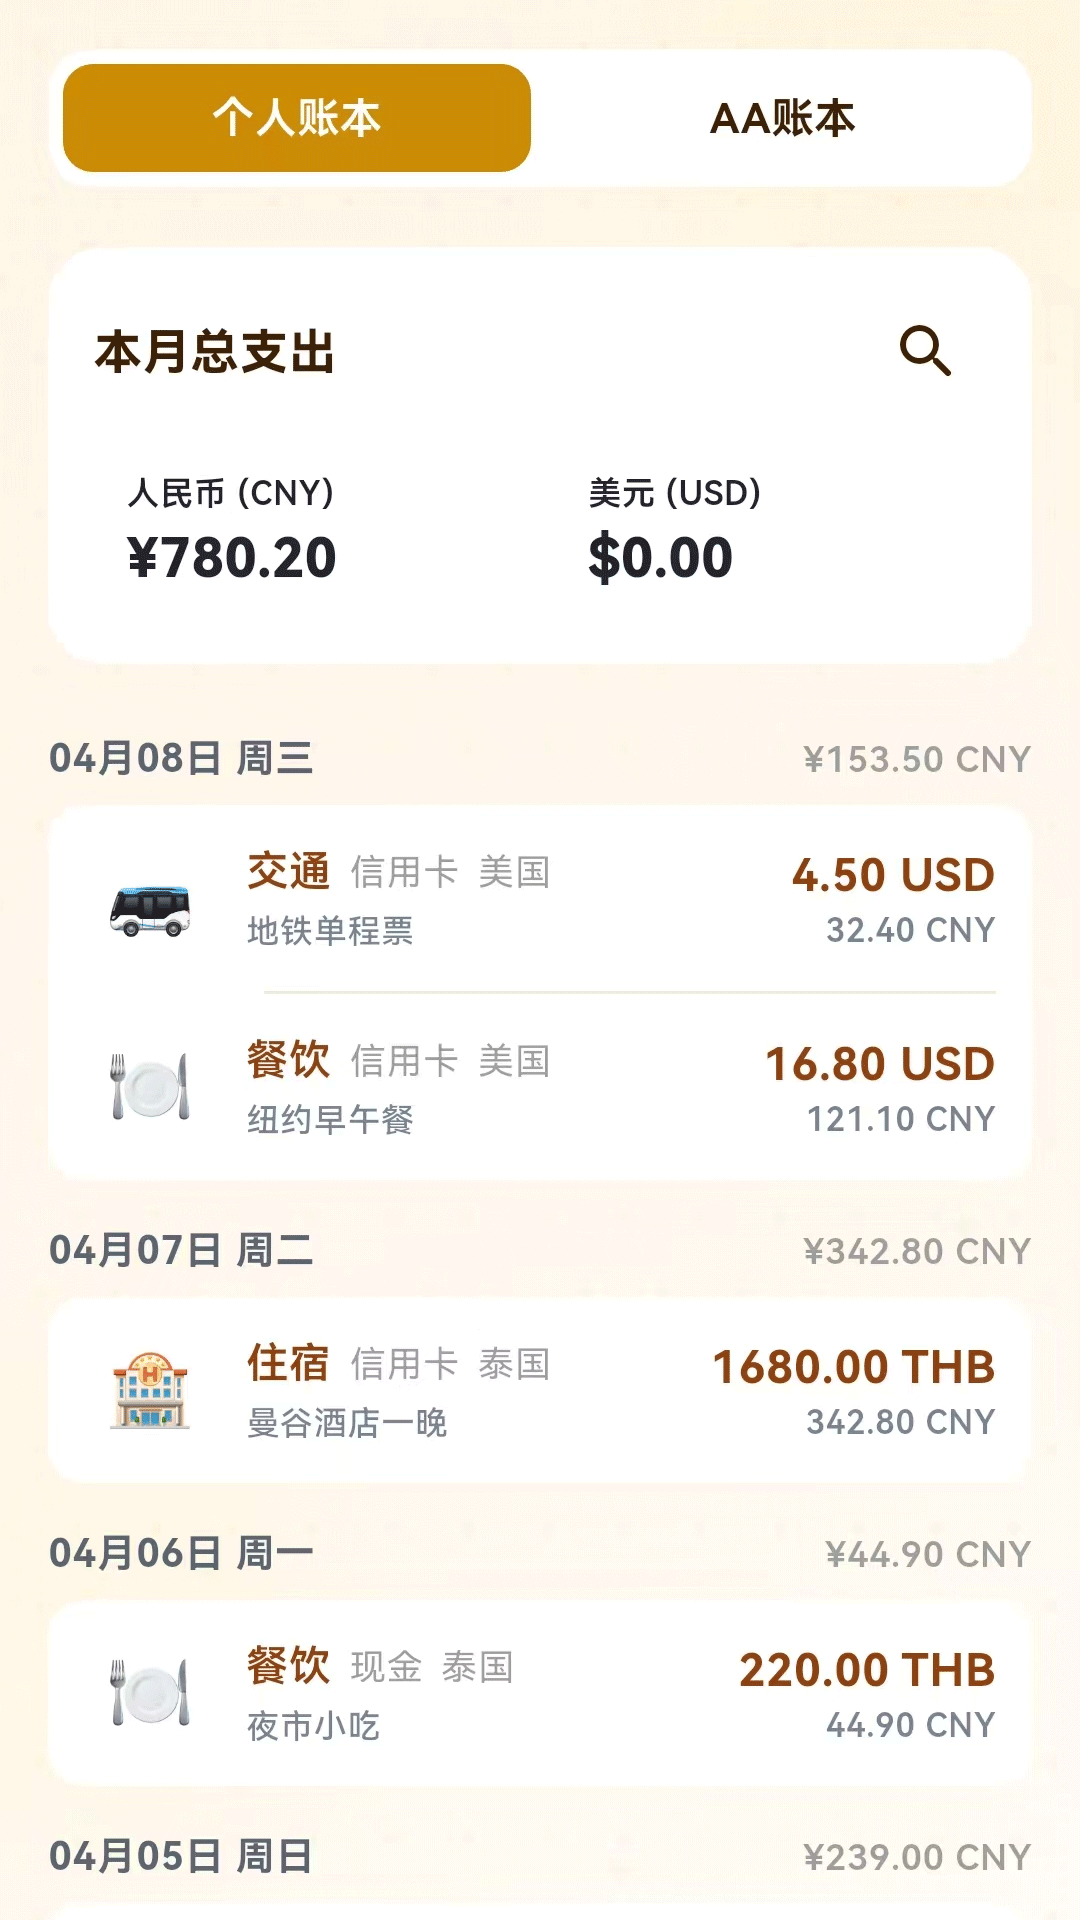Open the 夜市小吃 dining entry
1080x1920 pixels.
pyautogui.click(x=540, y=1693)
